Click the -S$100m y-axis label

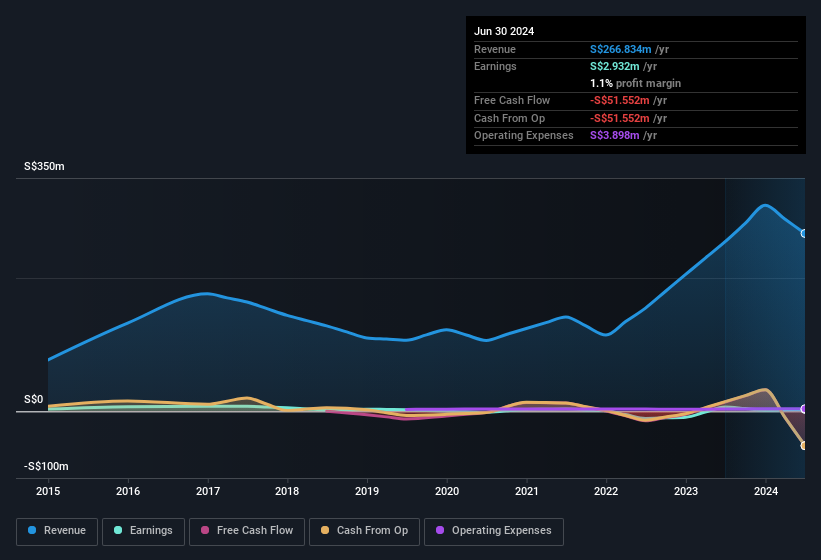point(46,466)
